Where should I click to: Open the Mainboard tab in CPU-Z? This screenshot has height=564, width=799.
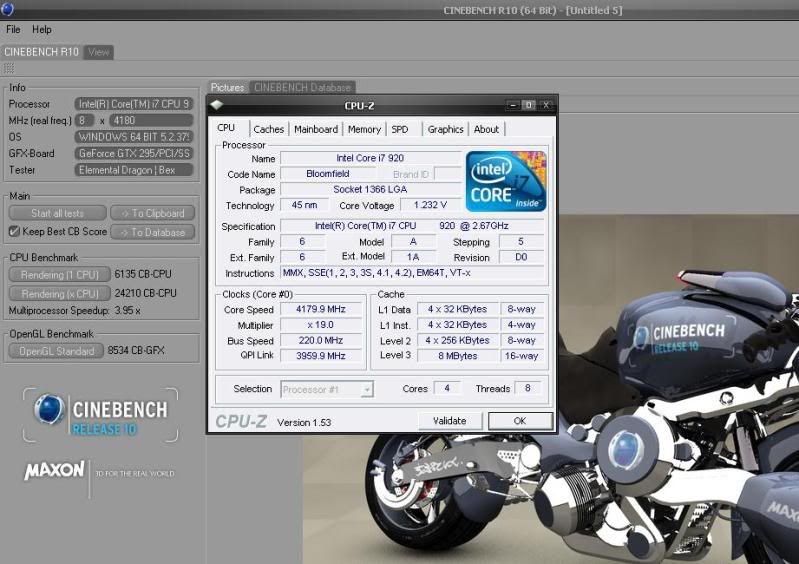[x=316, y=129]
